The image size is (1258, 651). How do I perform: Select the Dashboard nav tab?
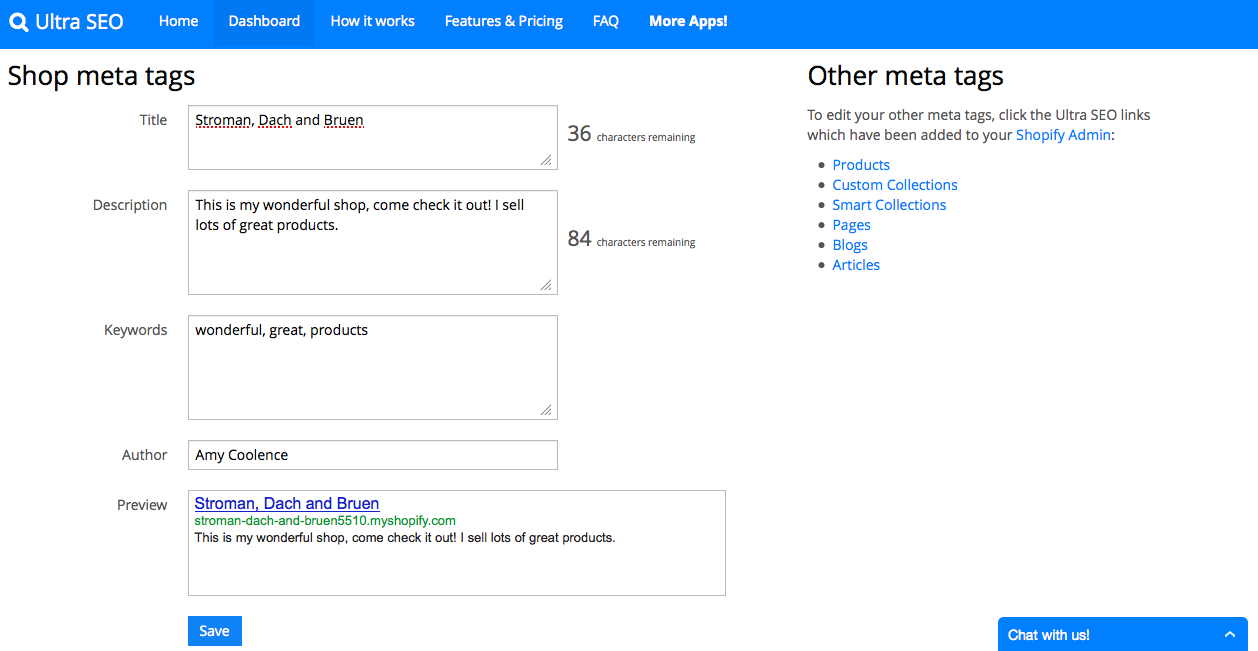[x=264, y=21]
